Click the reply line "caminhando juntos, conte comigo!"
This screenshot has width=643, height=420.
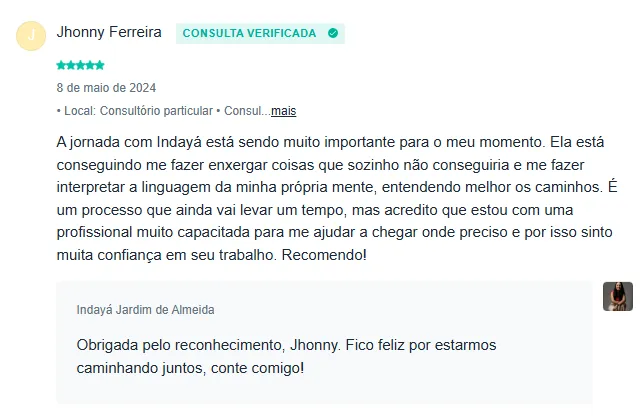[190, 368]
